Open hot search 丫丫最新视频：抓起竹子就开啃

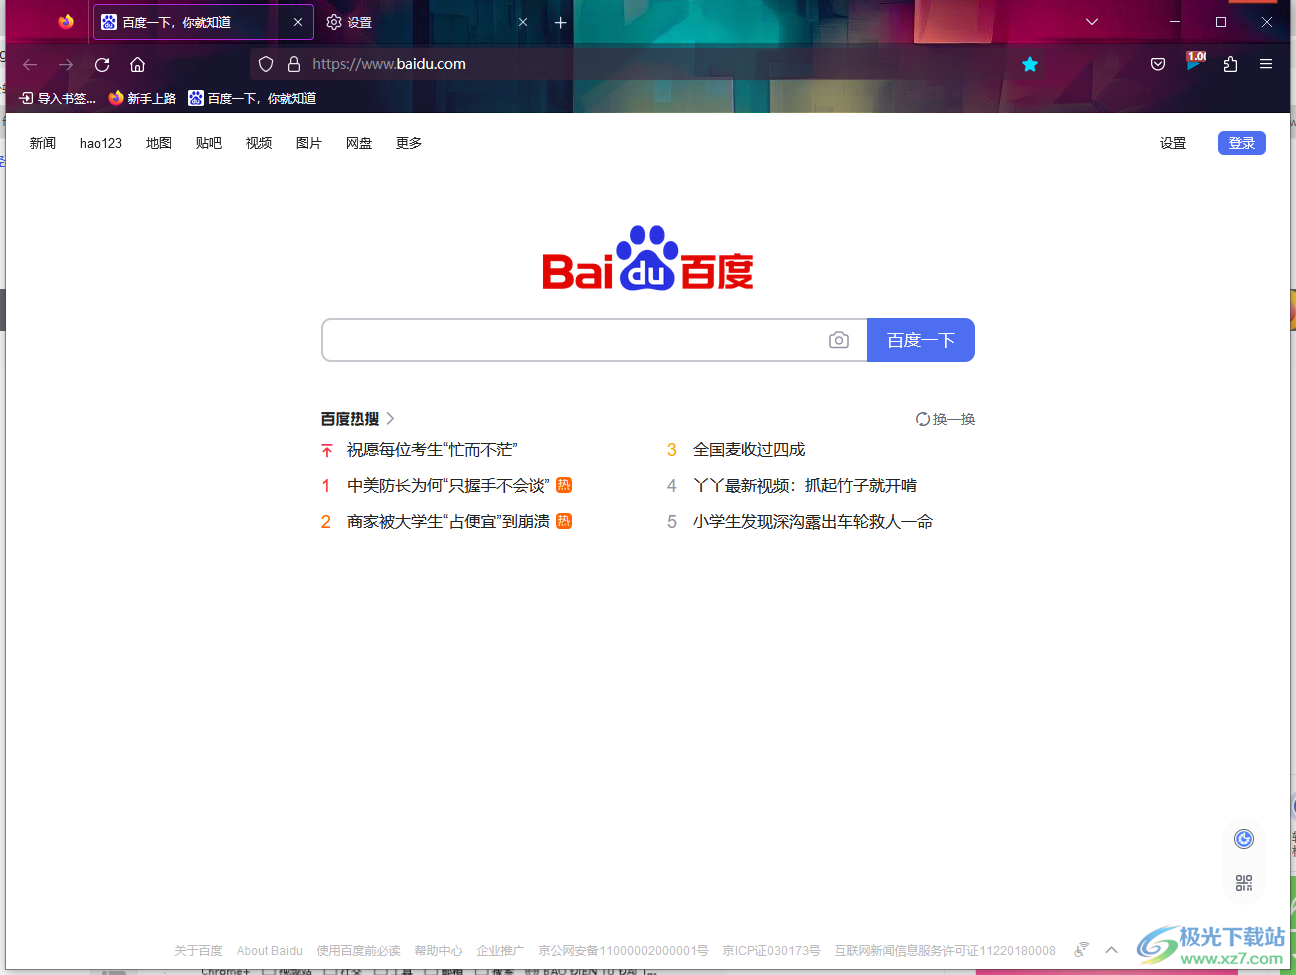point(805,486)
